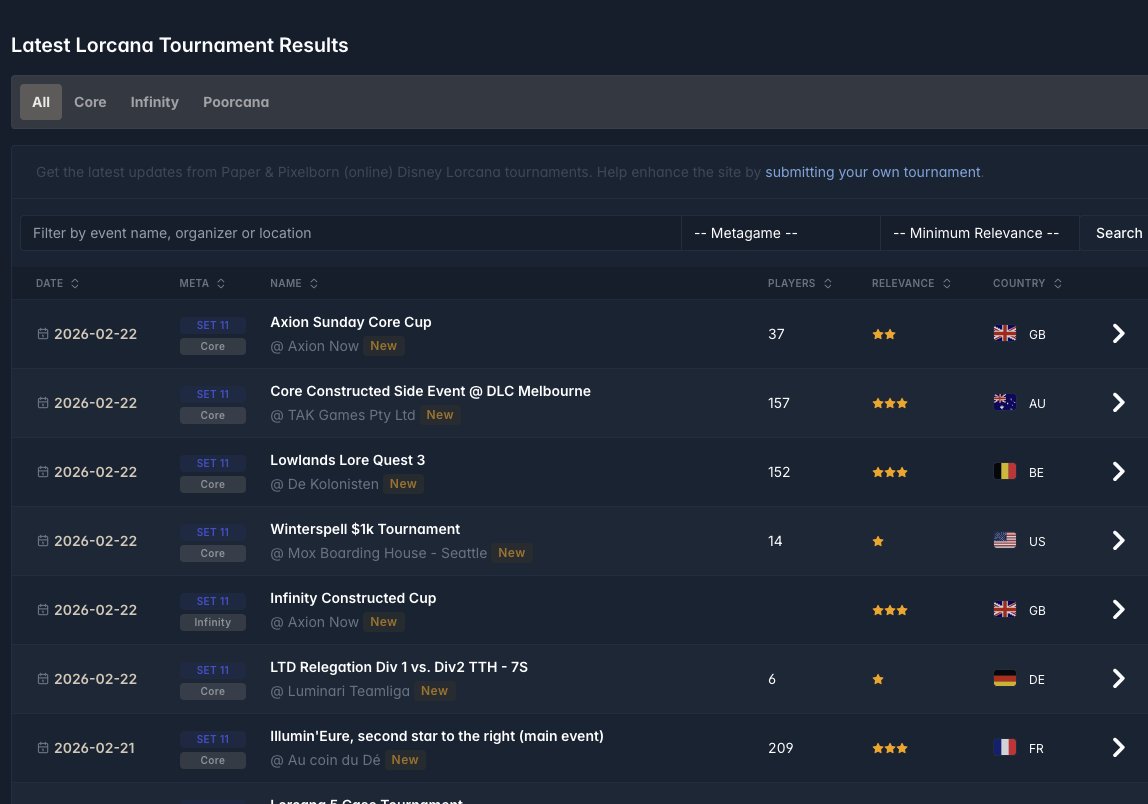1148x804 pixels.
Task: Click the '@ De Kolonisten' organizer text
Action: point(324,484)
